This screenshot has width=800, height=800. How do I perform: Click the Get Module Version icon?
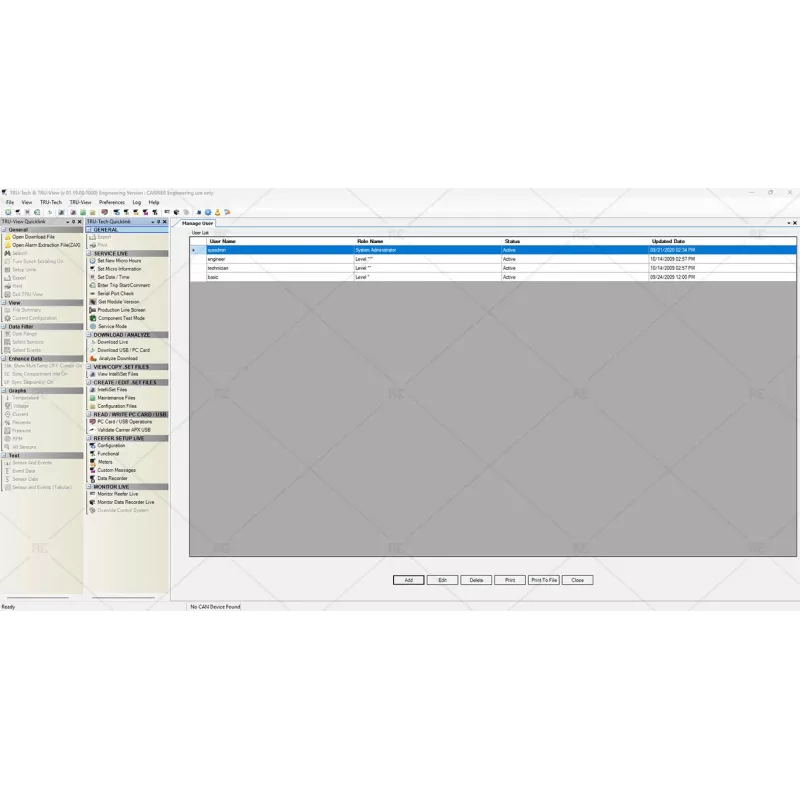(x=92, y=301)
